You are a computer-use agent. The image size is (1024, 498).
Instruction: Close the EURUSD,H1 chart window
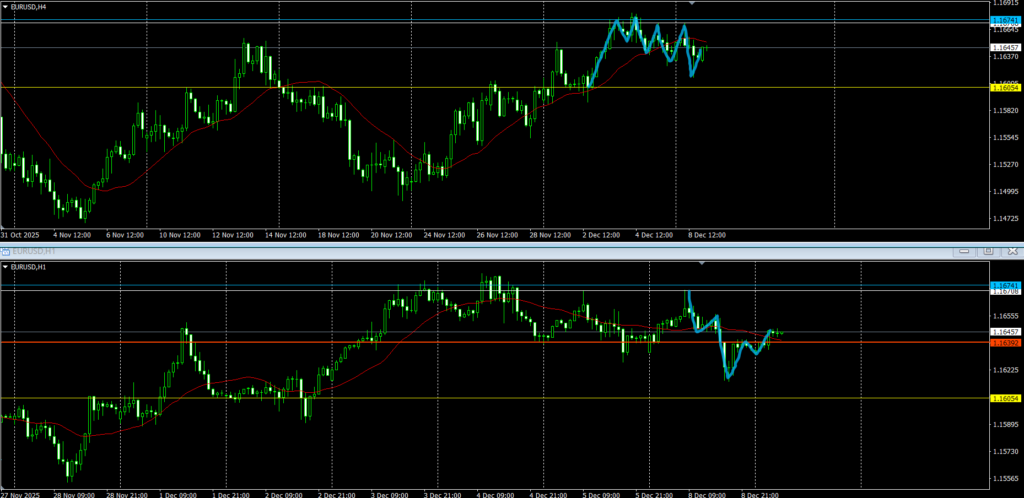pos(1011,250)
